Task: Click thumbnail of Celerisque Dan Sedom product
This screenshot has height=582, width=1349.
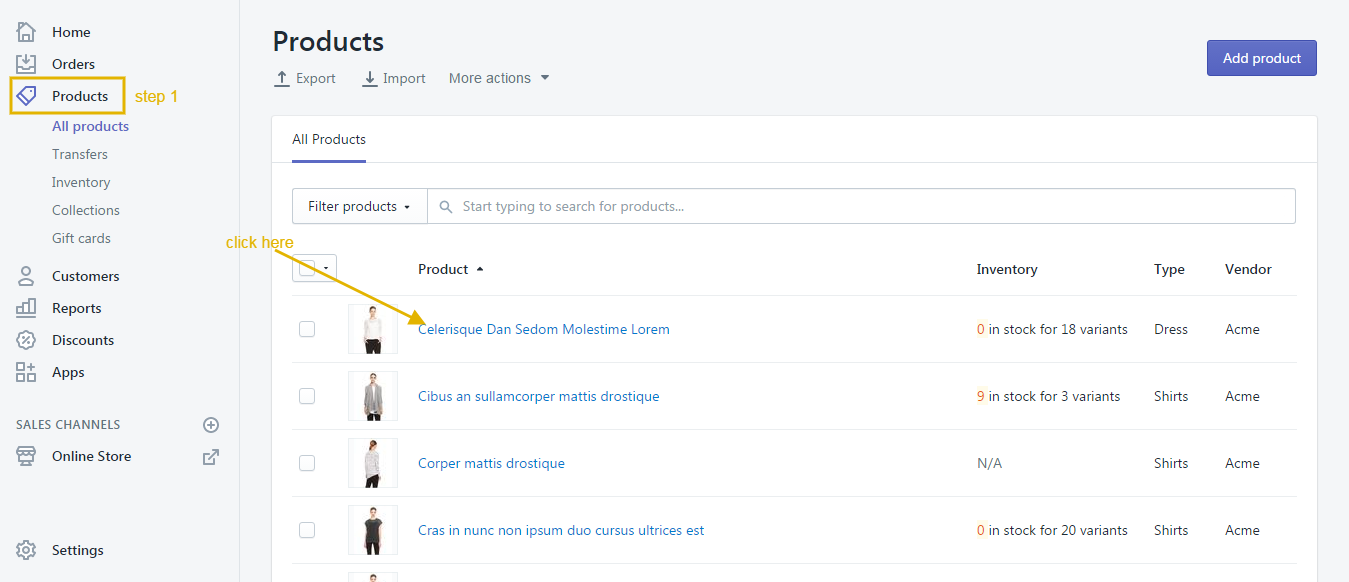Action: click(373, 329)
